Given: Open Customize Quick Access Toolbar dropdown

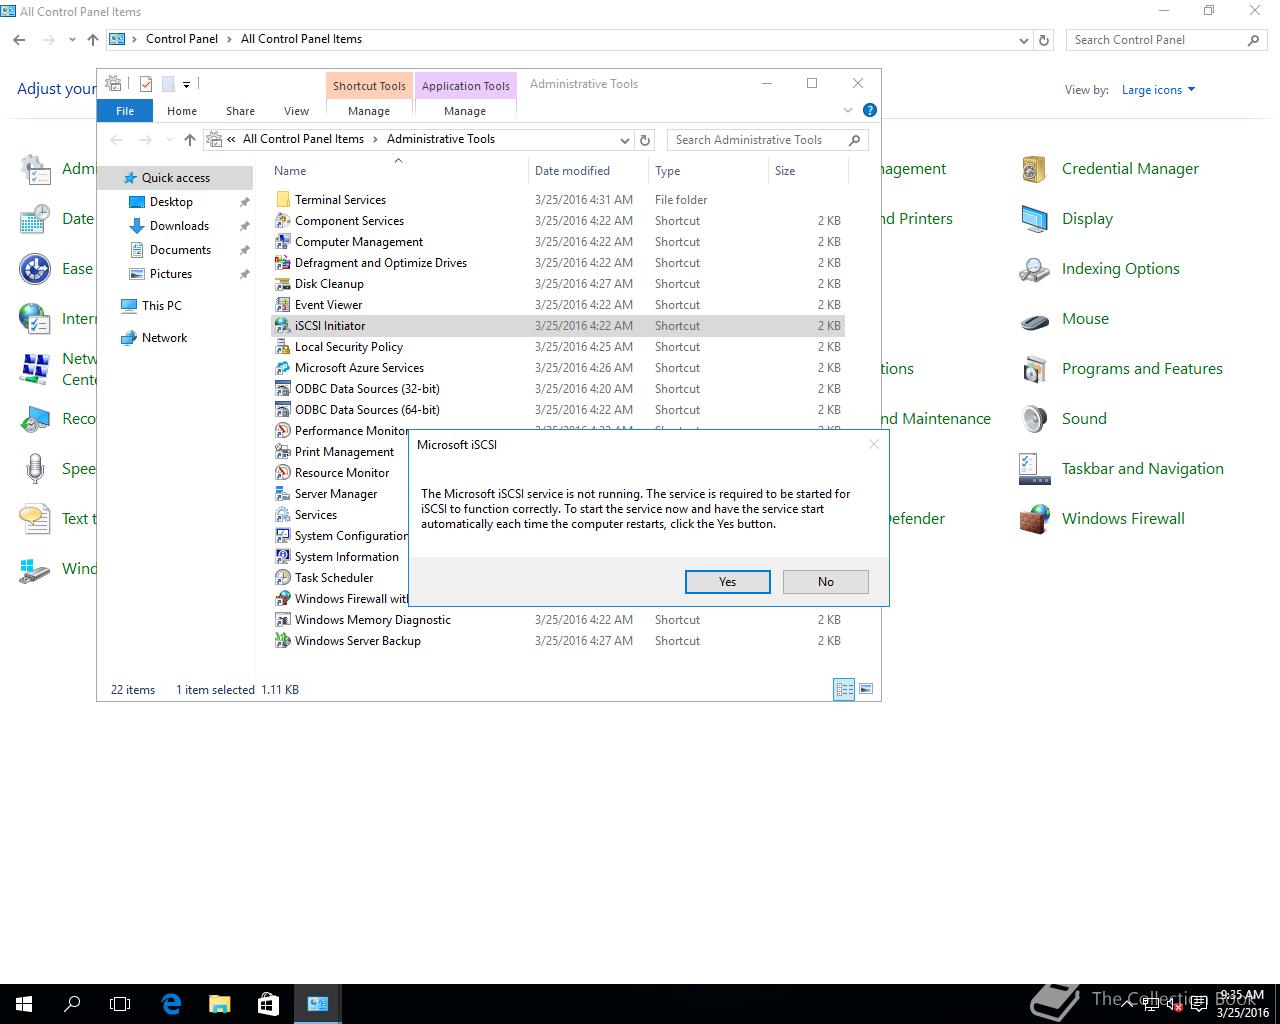Looking at the screenshot, I should coord(186,84).
